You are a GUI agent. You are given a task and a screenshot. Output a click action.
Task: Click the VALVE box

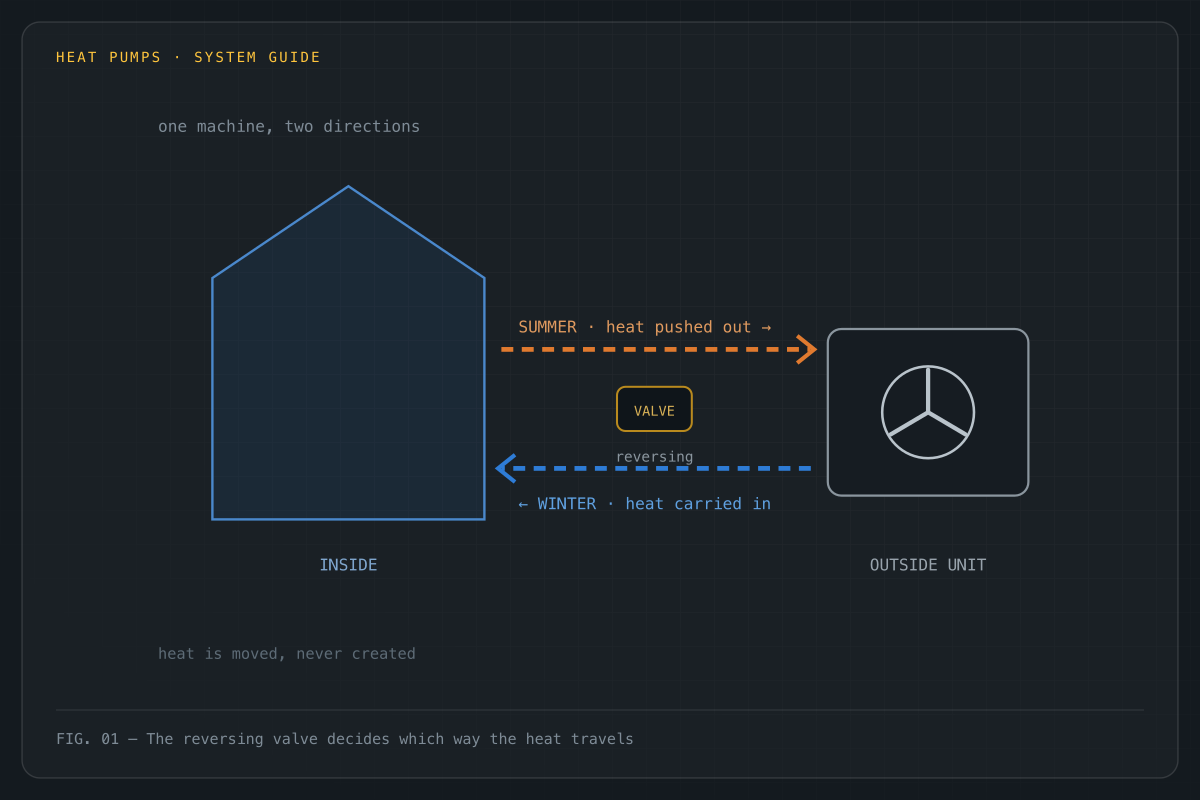(x=654, y=409)
